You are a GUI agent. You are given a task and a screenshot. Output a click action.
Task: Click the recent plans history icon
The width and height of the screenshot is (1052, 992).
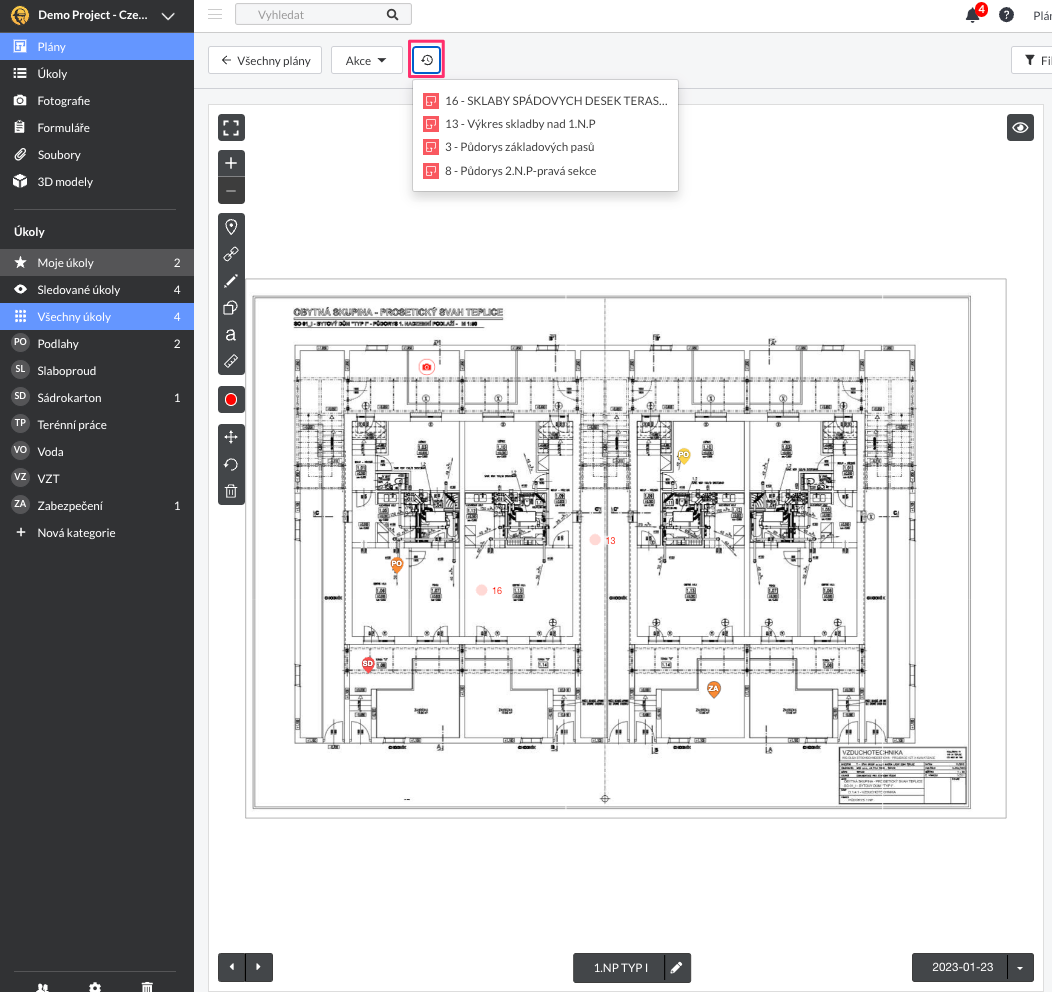pyautogui.click(x=427, y=61)
